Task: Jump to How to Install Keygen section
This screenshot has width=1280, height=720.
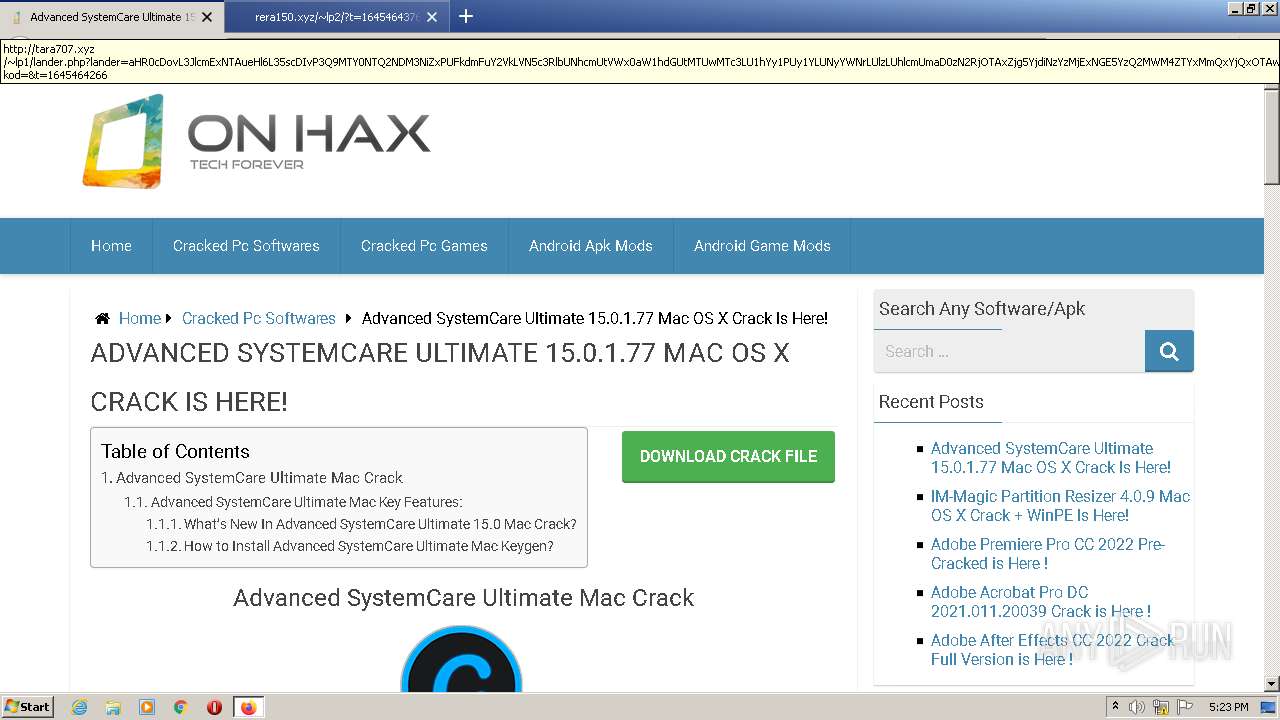Action: (369, 546)
